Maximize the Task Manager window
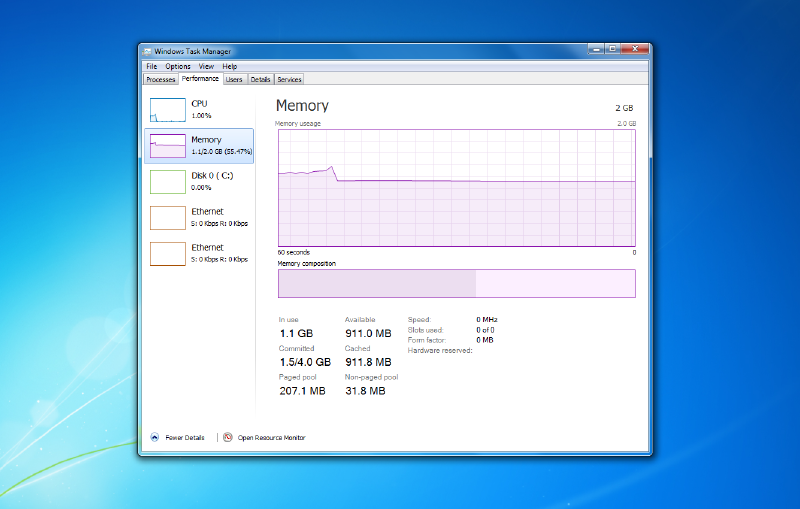The image size is (800, 509). click(613, 49)
